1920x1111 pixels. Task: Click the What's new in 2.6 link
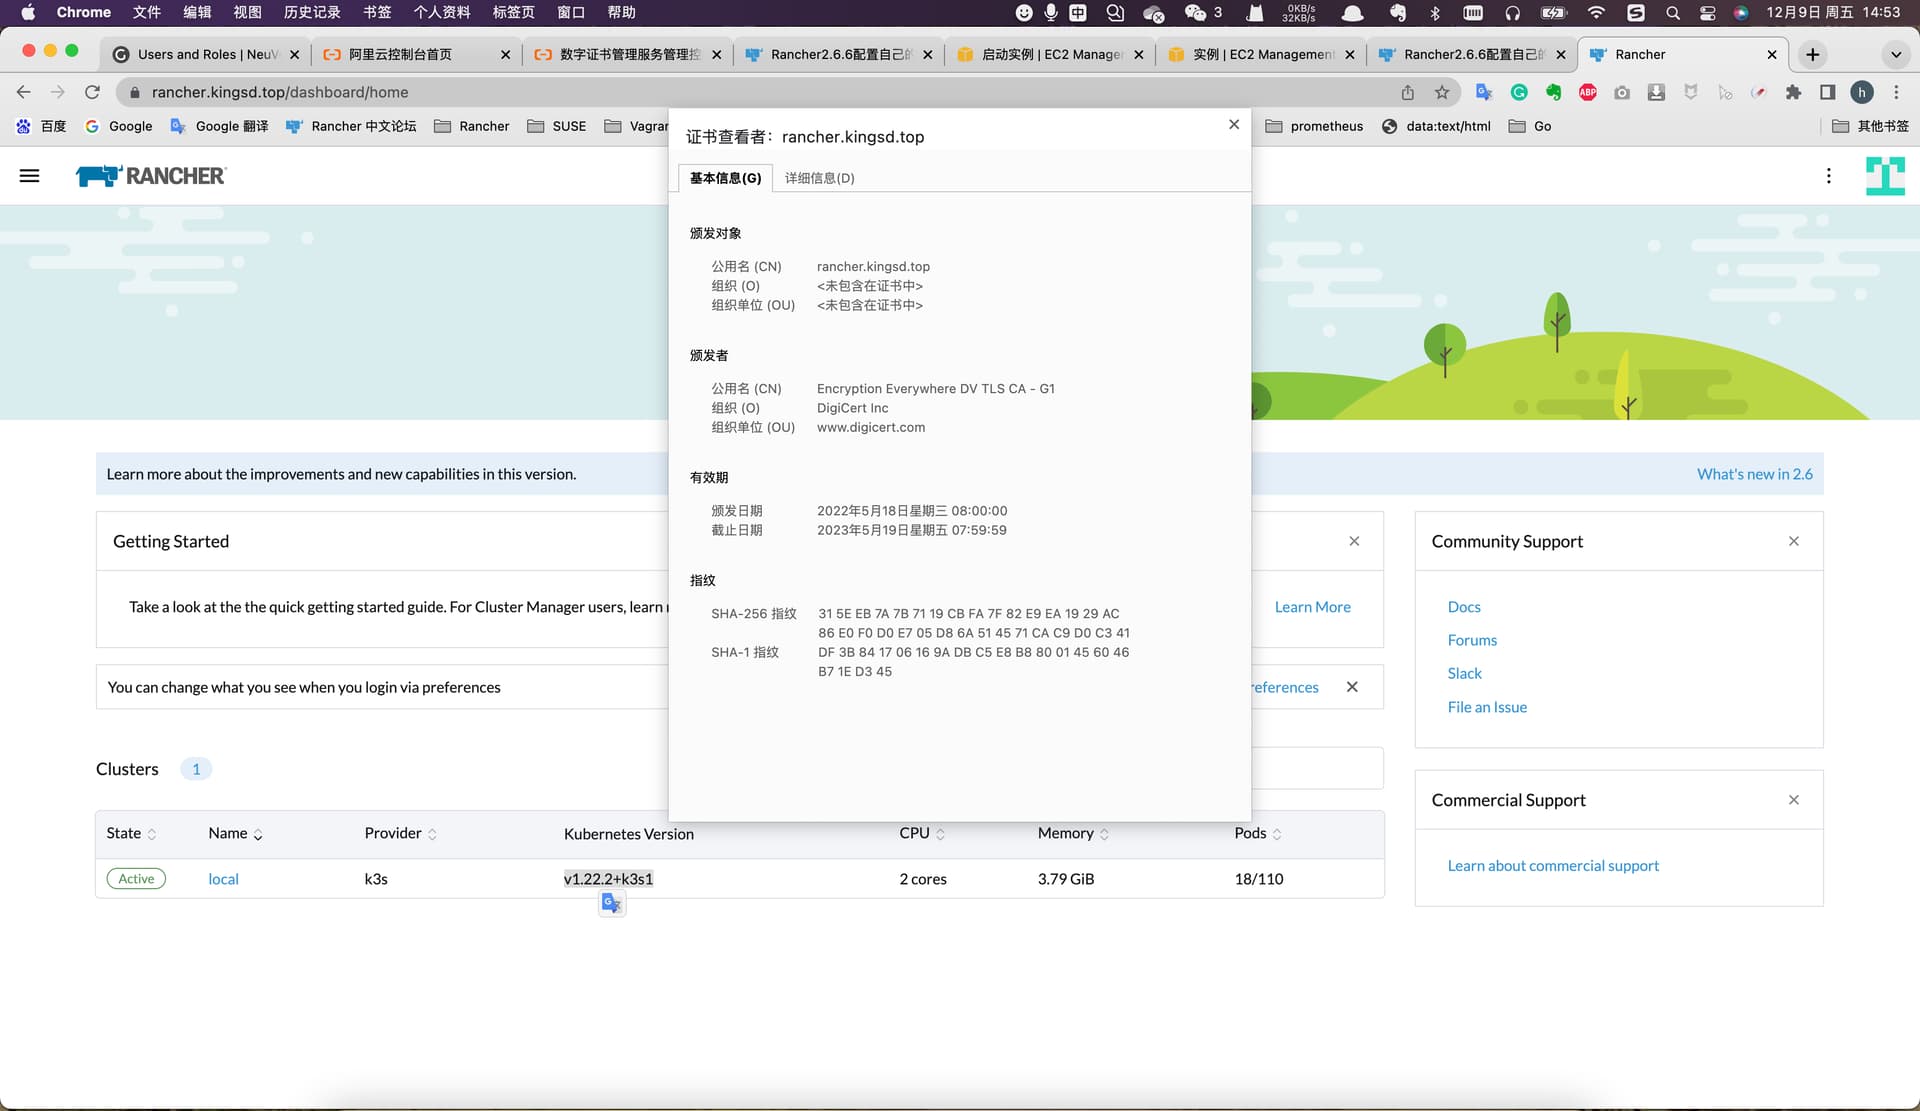tap(1754, 474)
